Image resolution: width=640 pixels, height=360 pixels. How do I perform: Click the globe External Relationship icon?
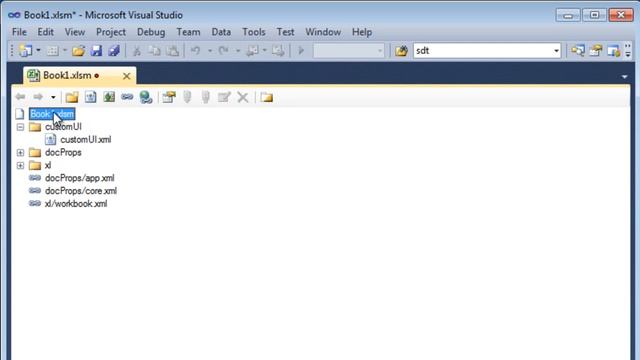pos(146,97)
